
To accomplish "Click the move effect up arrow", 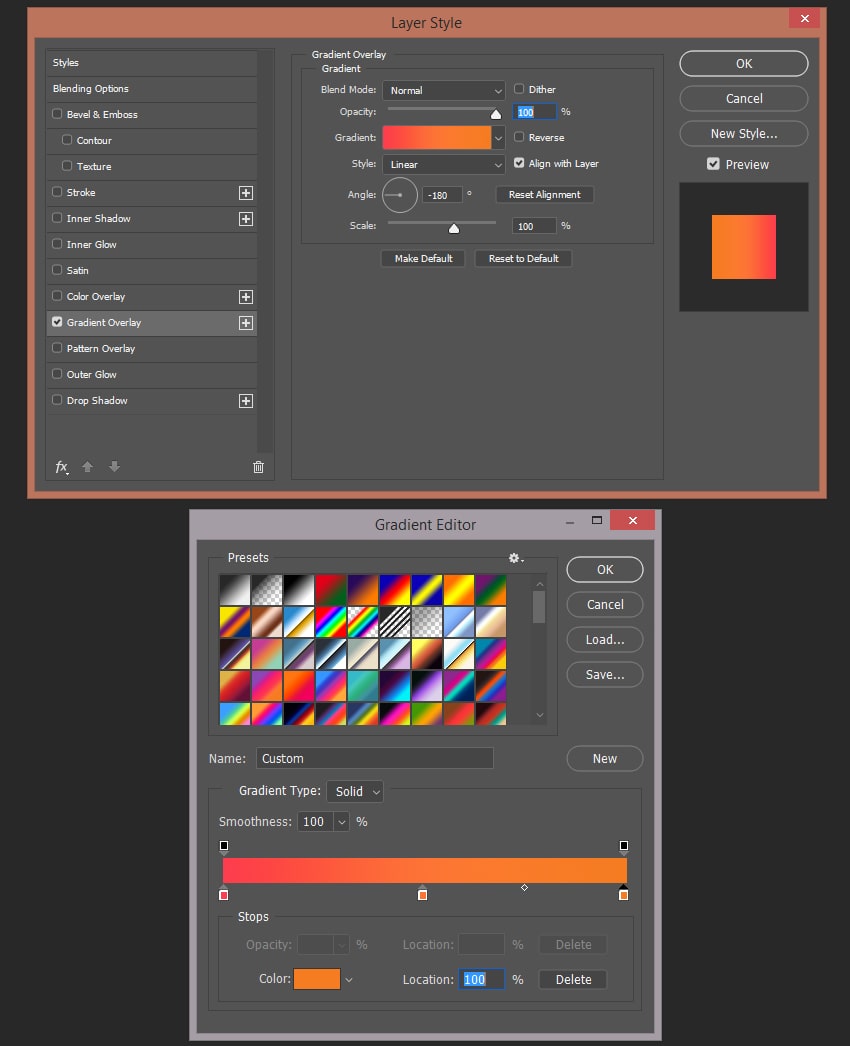I will pyautogui.click(x=87, y=467).
